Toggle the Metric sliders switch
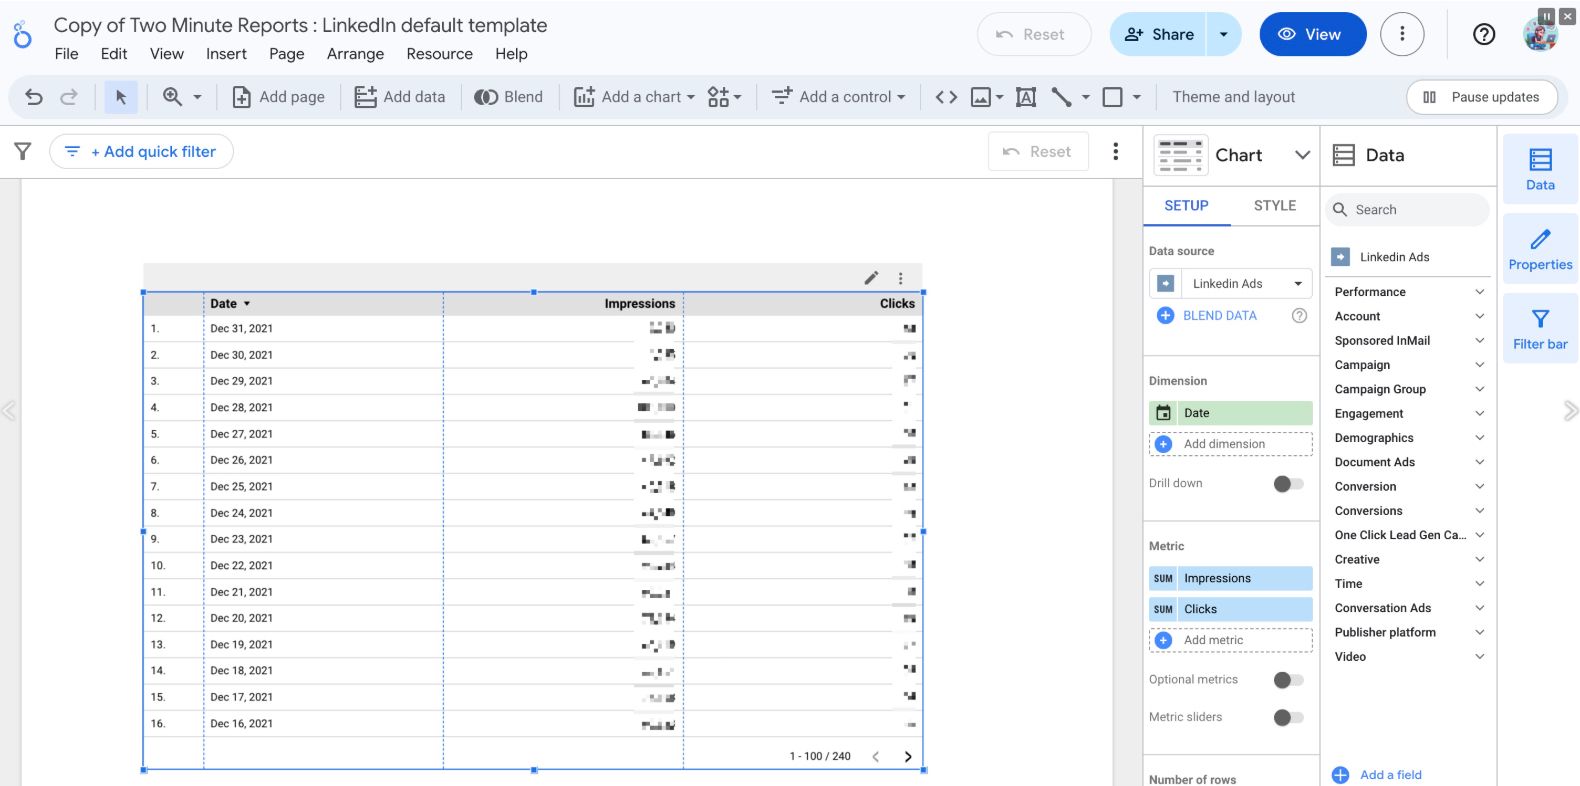This screenshot has width=1580, height=786. tap(1288, 718)
